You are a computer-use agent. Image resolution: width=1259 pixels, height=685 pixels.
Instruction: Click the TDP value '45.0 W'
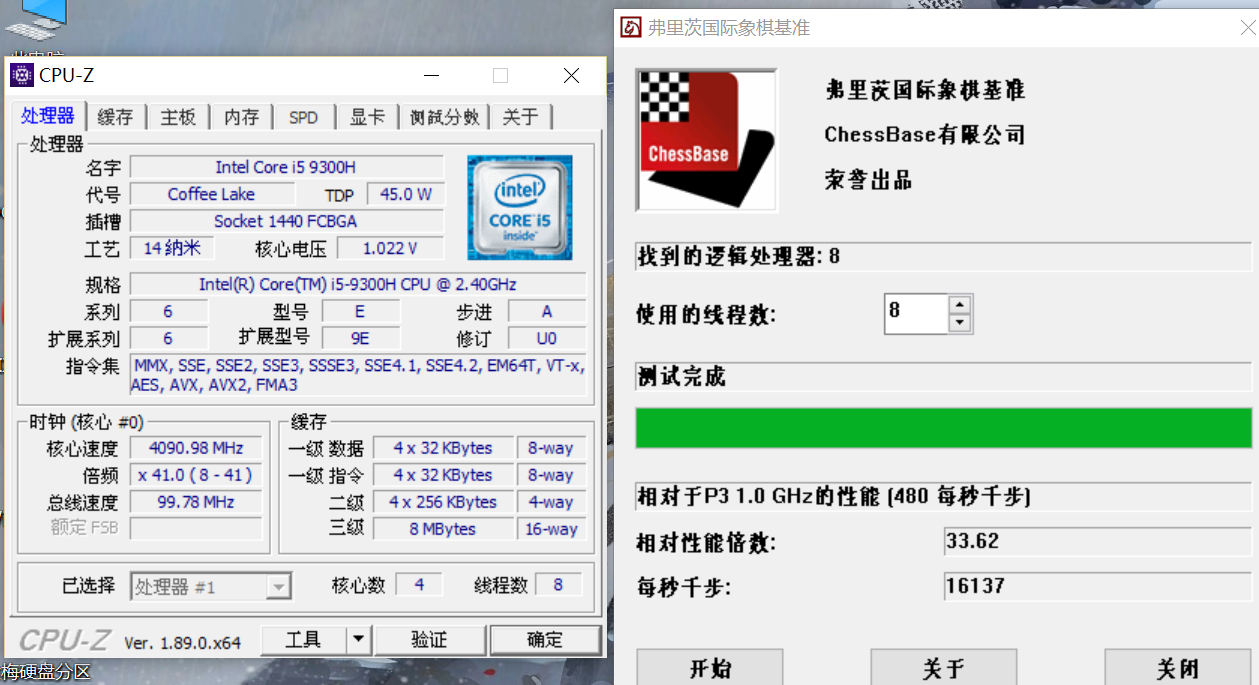[x=405, y=194]
